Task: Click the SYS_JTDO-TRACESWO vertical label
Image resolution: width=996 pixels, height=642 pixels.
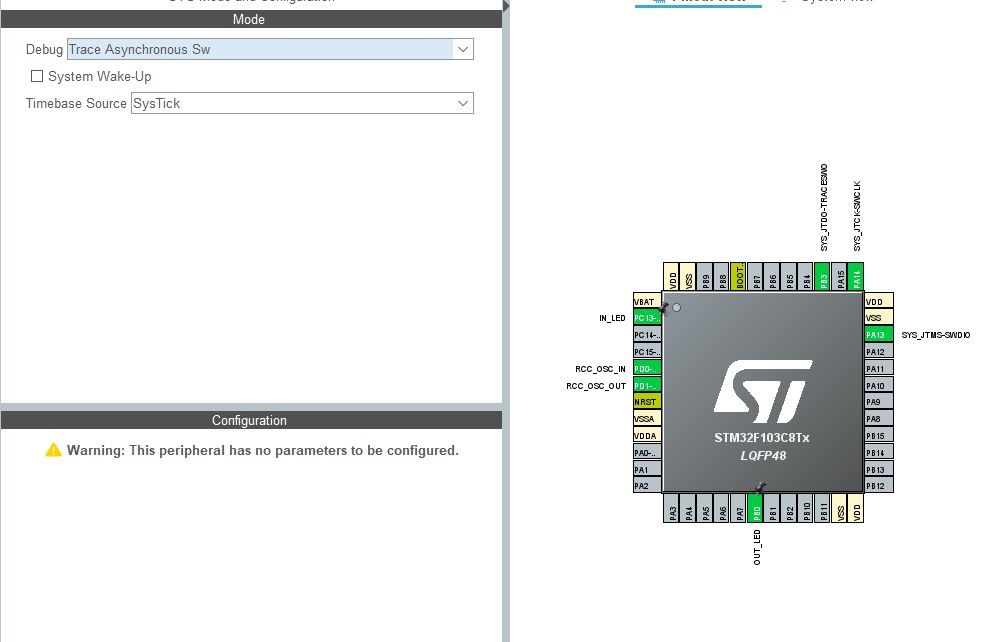Action: click(824, 208)
